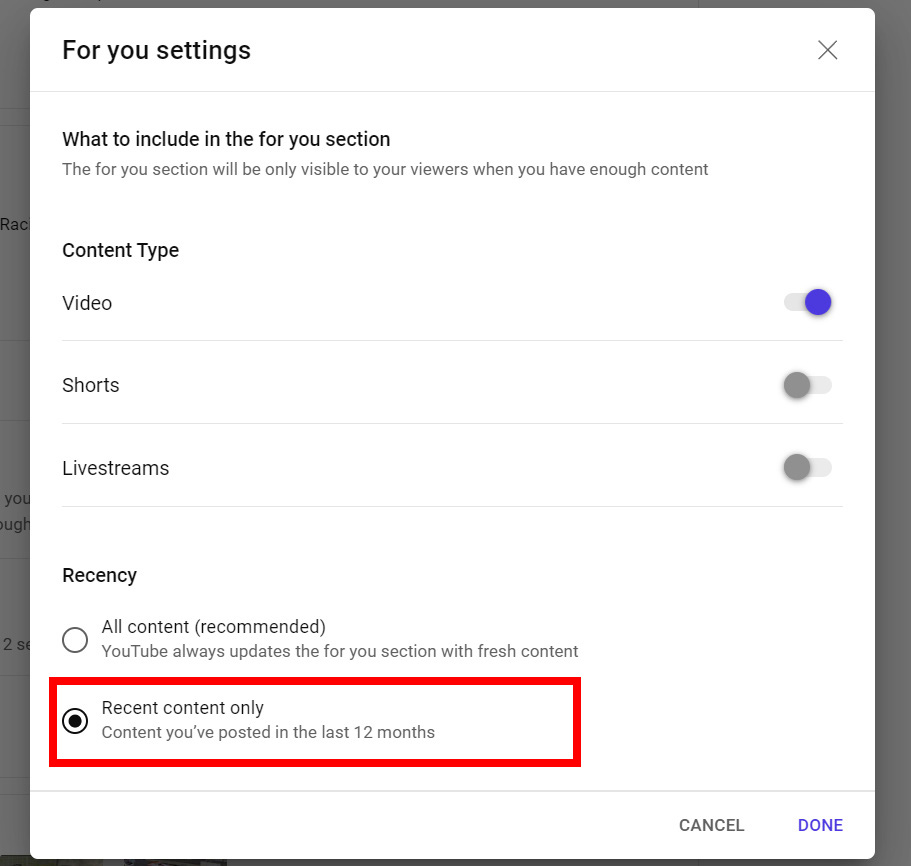The height and width of the screenshot is (866, 911).
Task: Click the Recent content only radio circle
Action: (75, 720)
